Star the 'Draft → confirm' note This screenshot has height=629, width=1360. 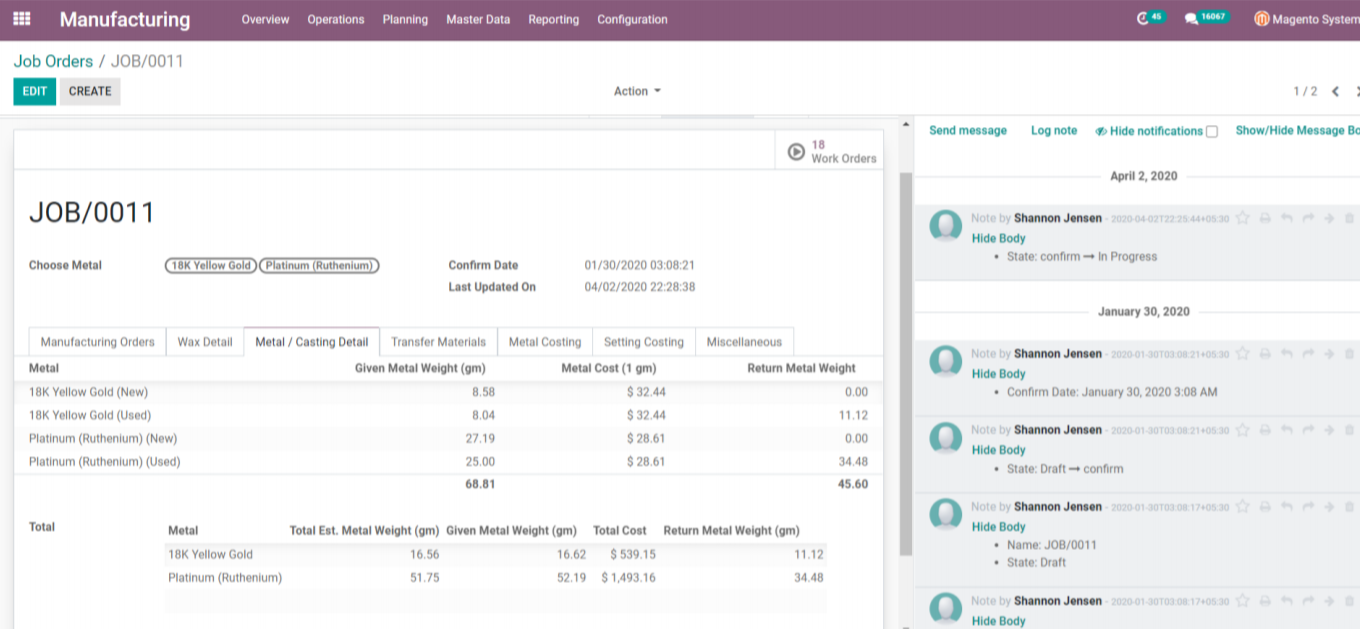click(1243, 430)
